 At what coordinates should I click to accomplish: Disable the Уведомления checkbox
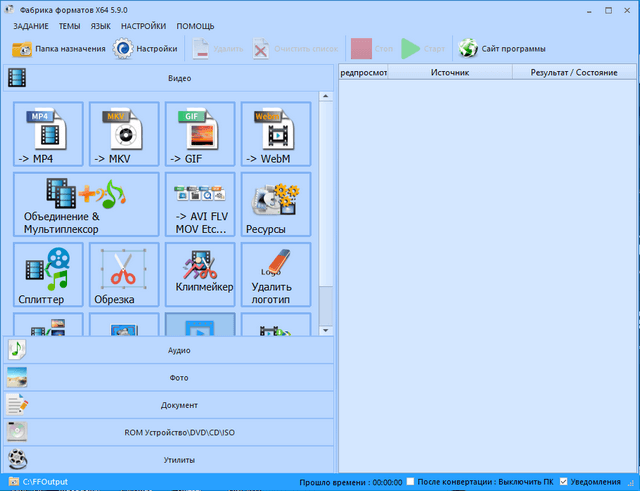tap(566, 482)
